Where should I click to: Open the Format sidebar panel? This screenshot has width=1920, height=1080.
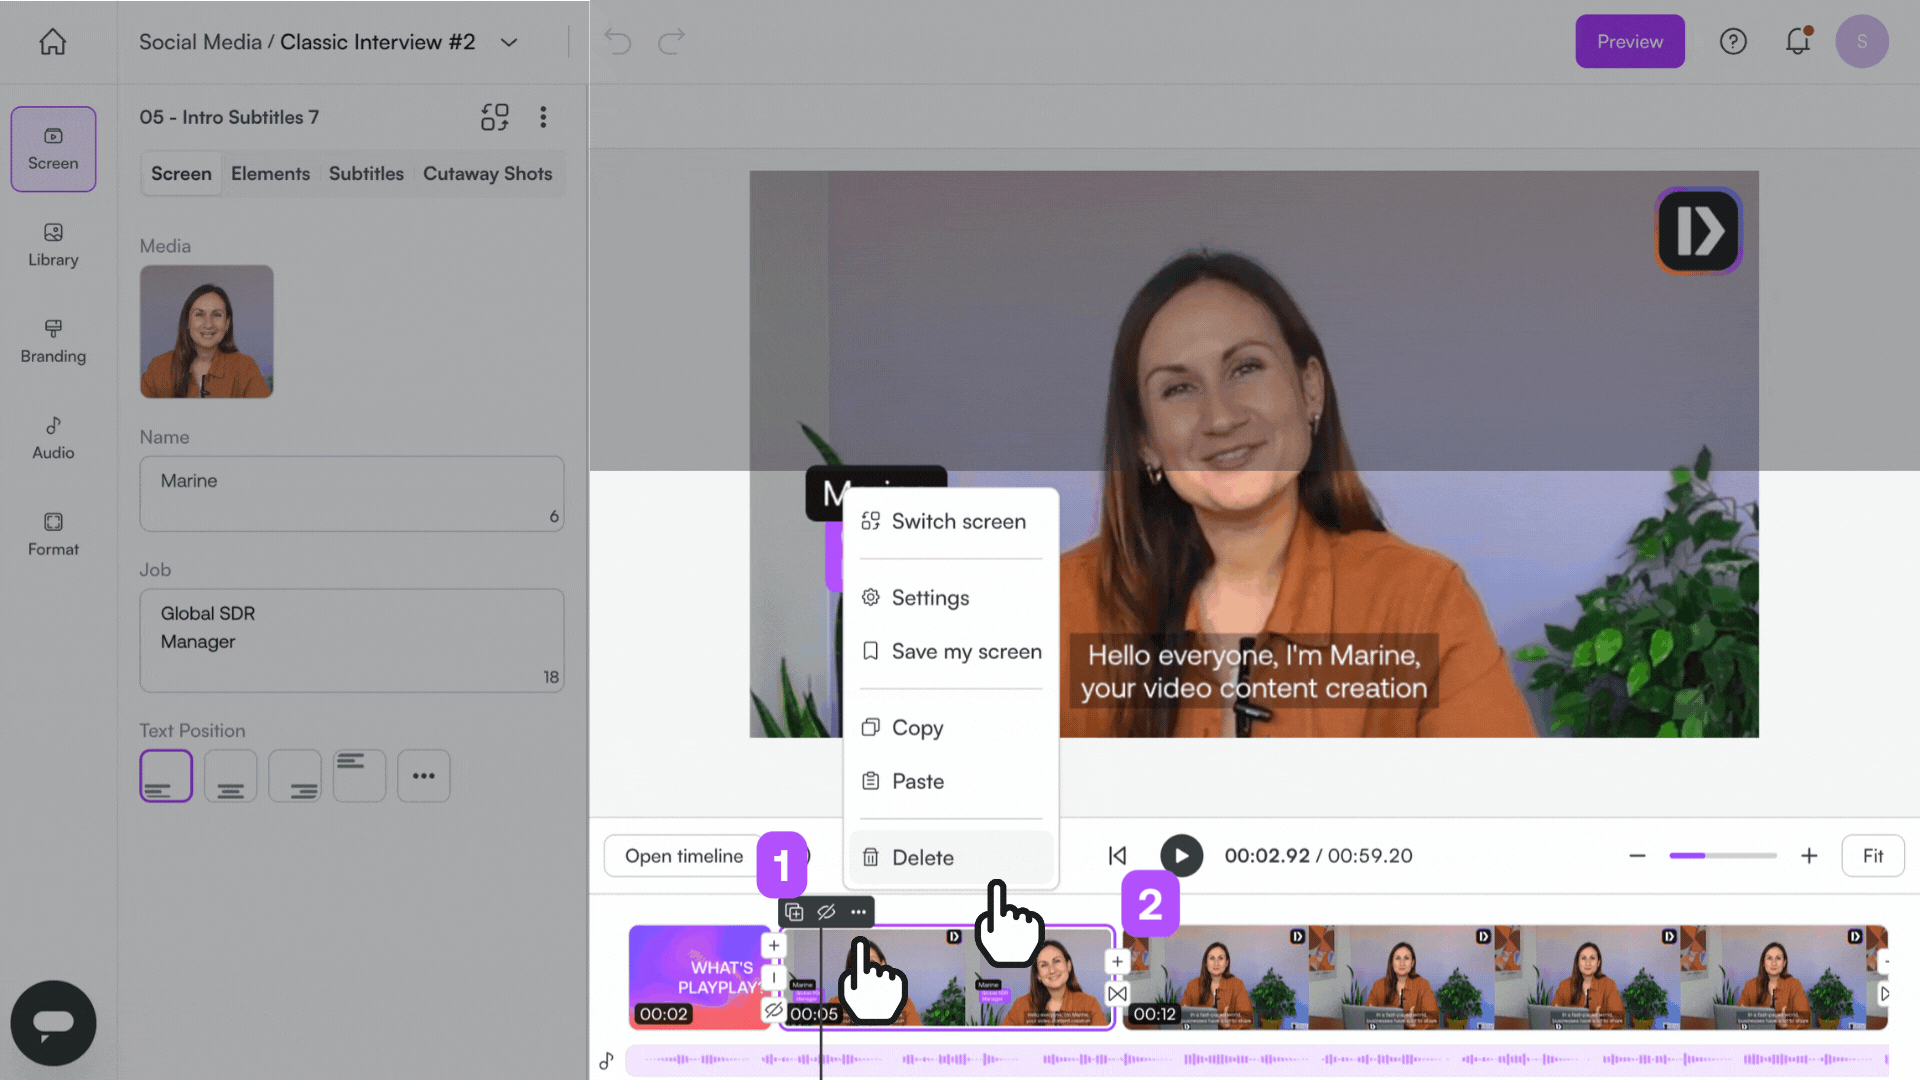(x=53, y=534)
